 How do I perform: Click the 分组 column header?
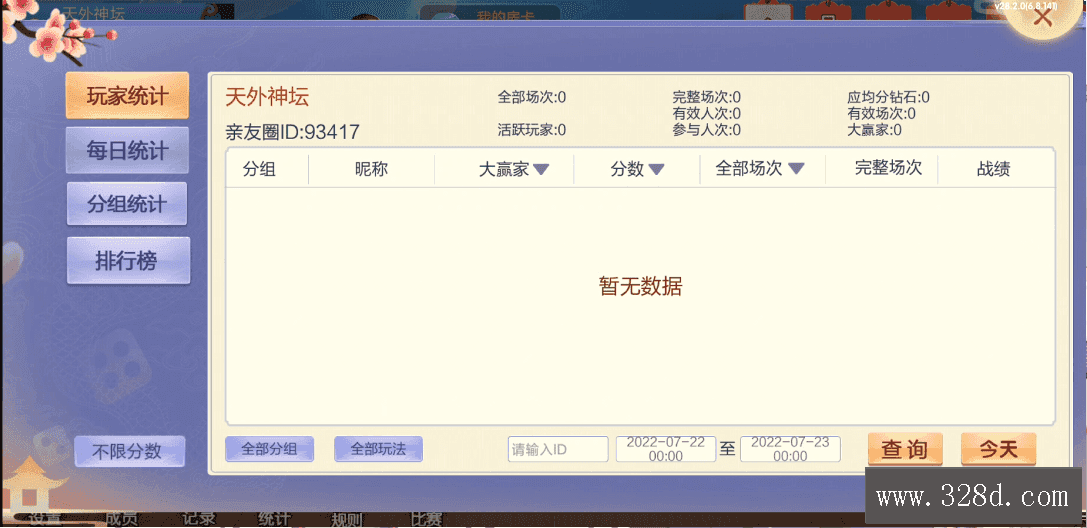coord(259,169)
